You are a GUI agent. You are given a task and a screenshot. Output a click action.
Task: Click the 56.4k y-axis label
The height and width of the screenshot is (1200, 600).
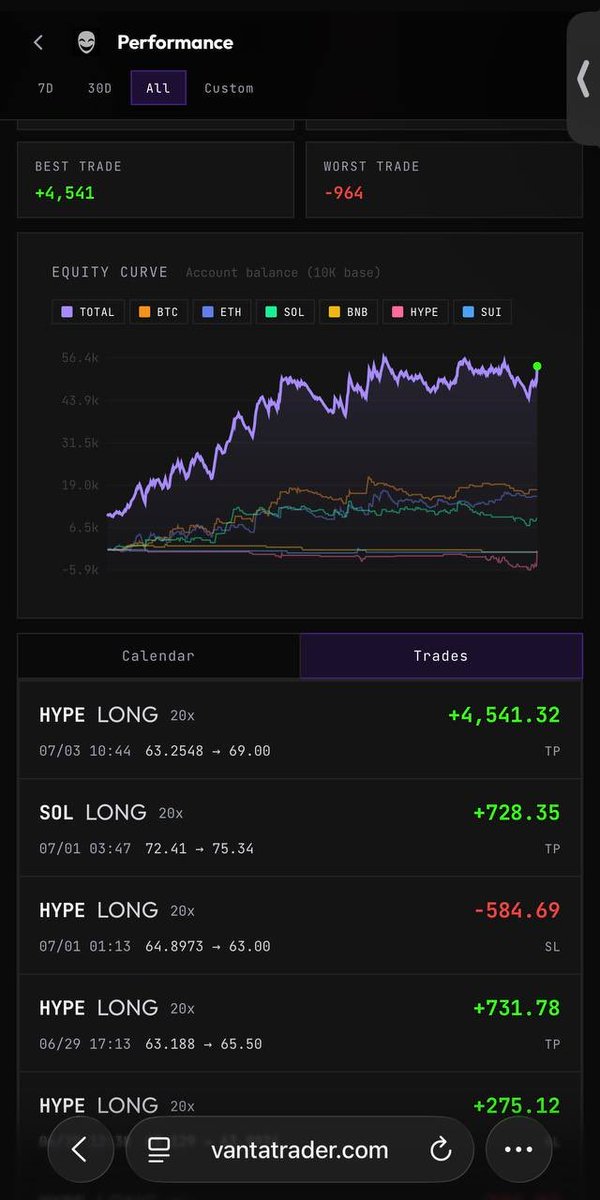(x=79, y=358)
